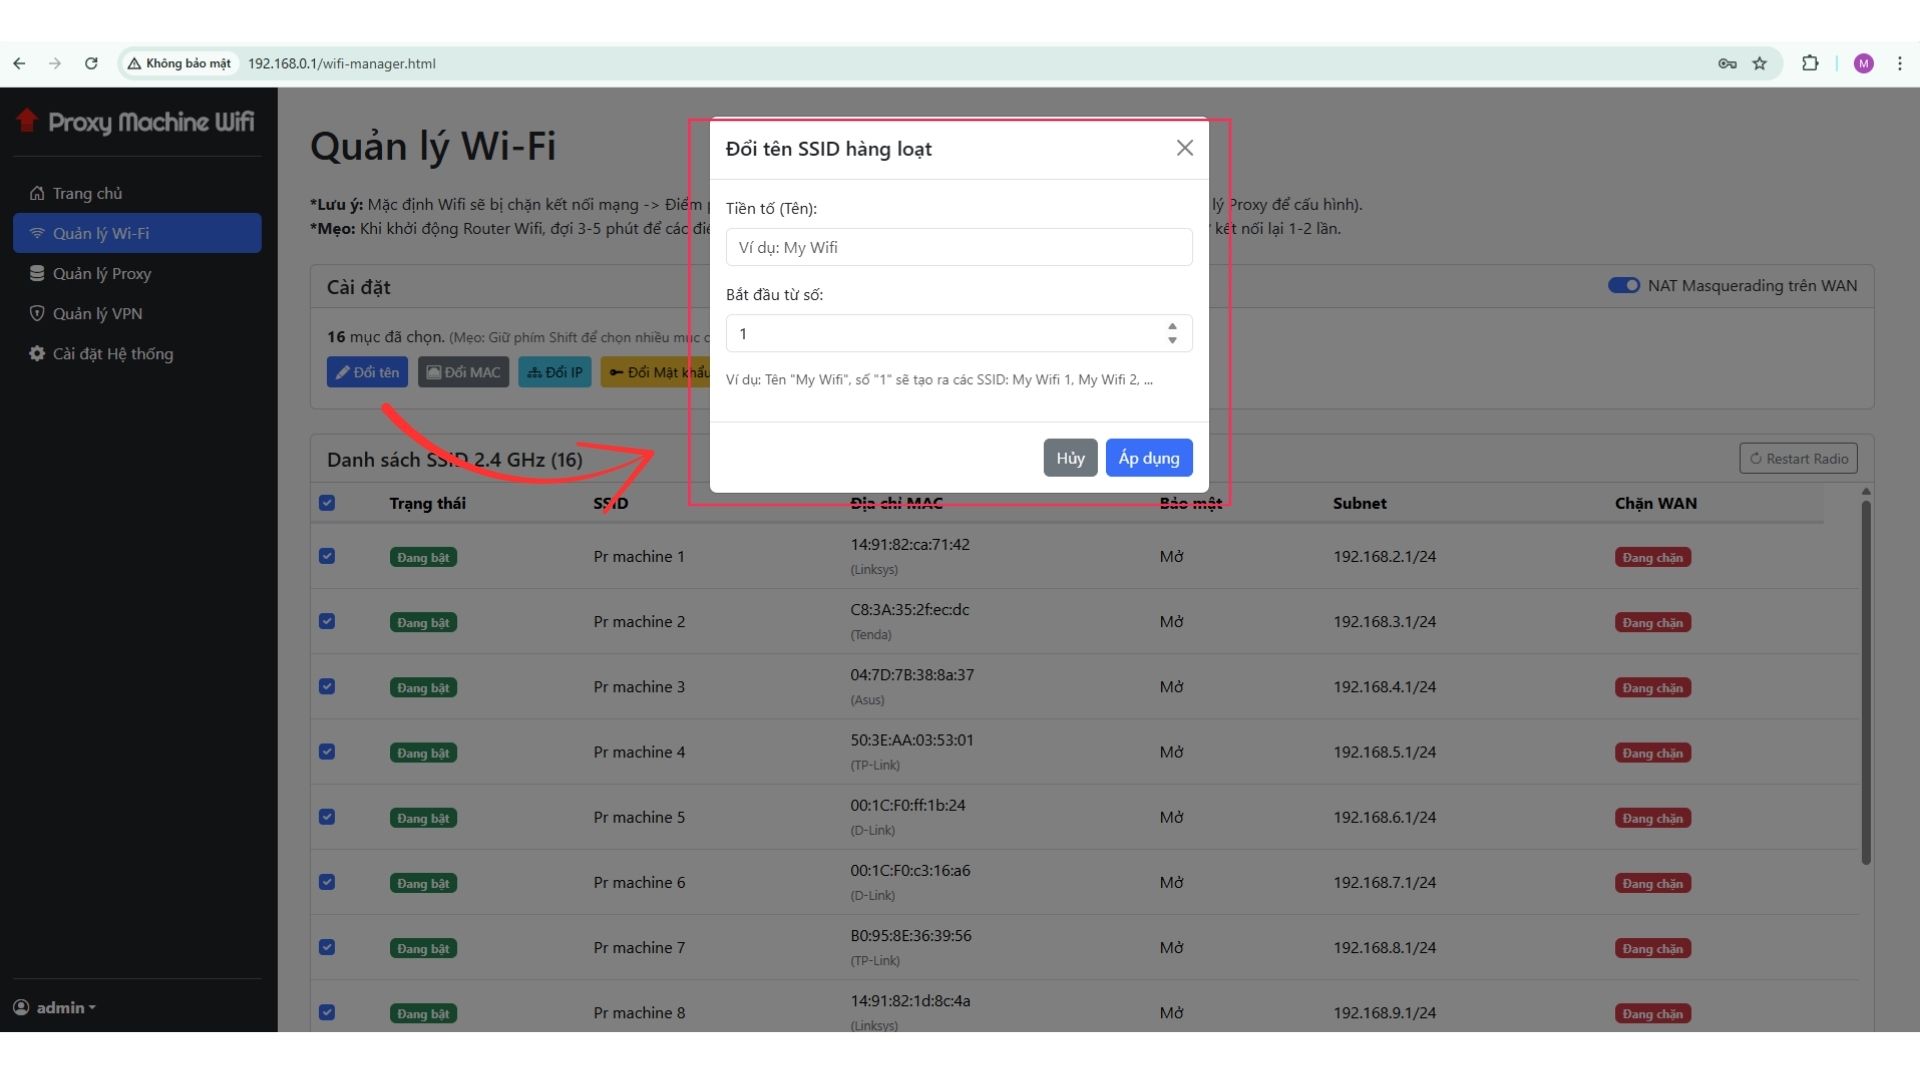The width and height of the screenshot is (1920, 1080).
Task: Click the Restart Radio button
Action: (x=1798, y=459)
